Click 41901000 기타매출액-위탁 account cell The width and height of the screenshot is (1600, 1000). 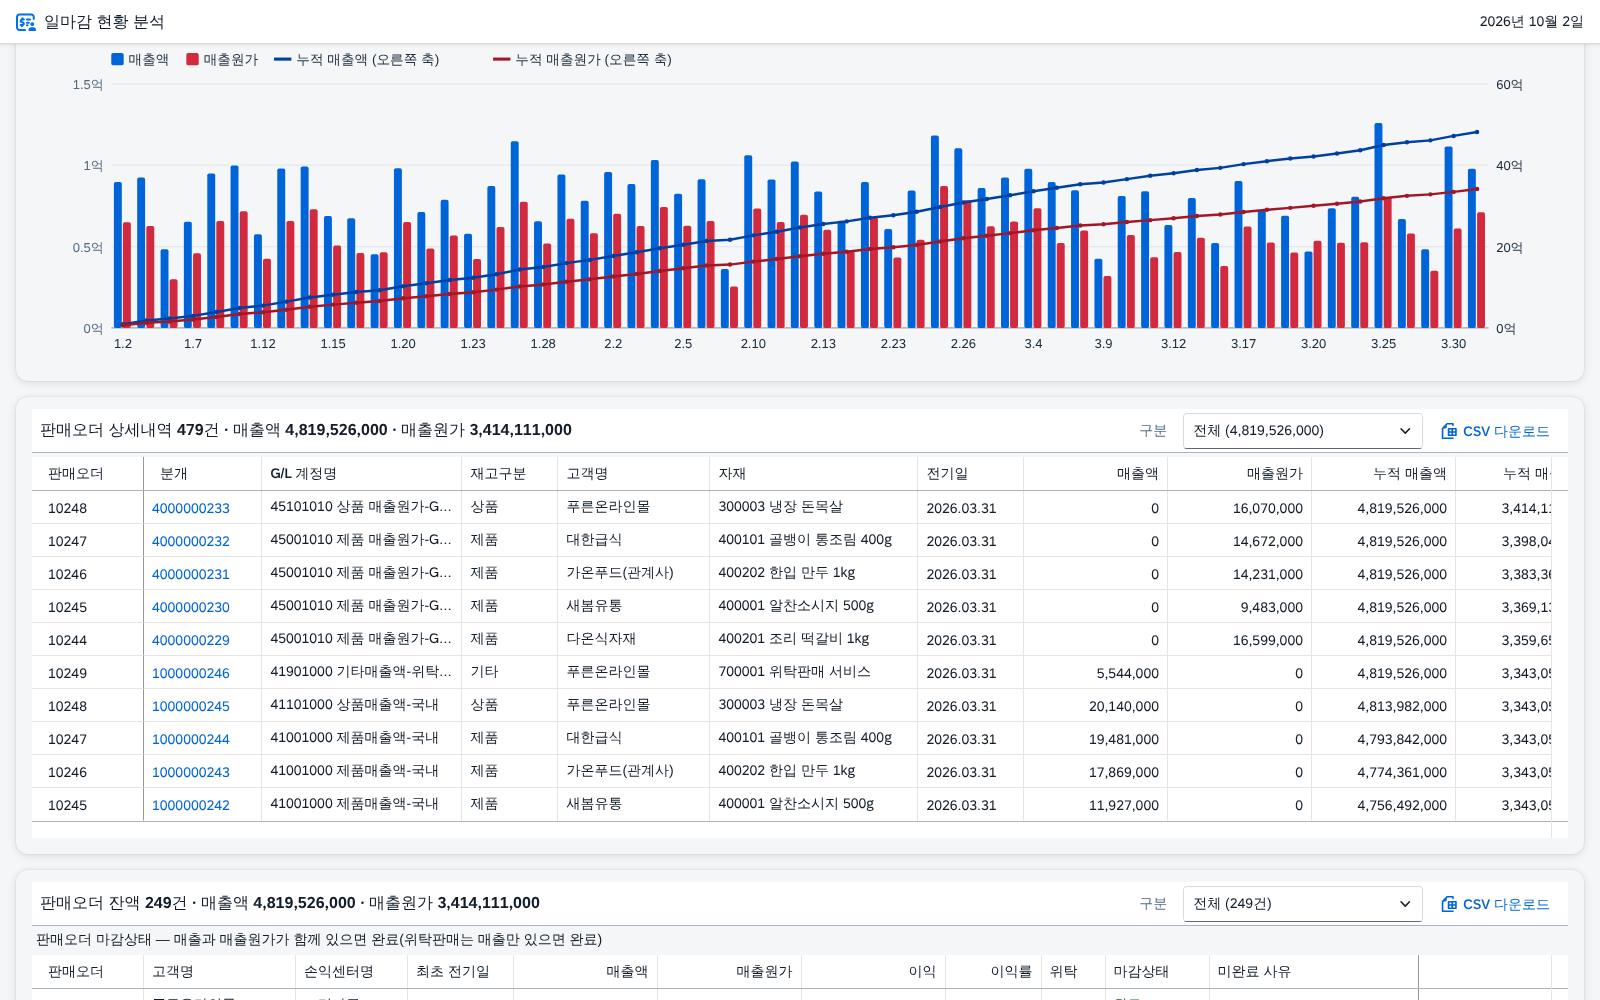click(x=361, y=672)
